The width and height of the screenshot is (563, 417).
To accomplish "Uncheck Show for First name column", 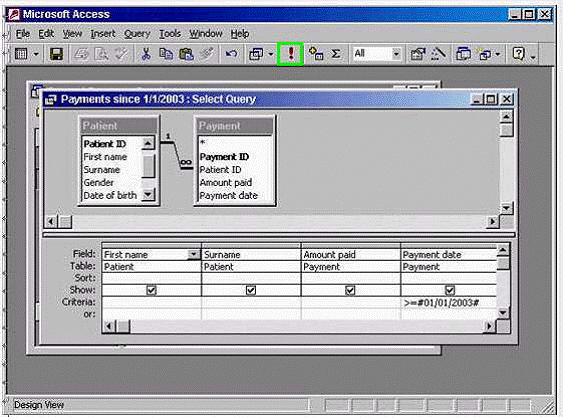I will [152, 290].
